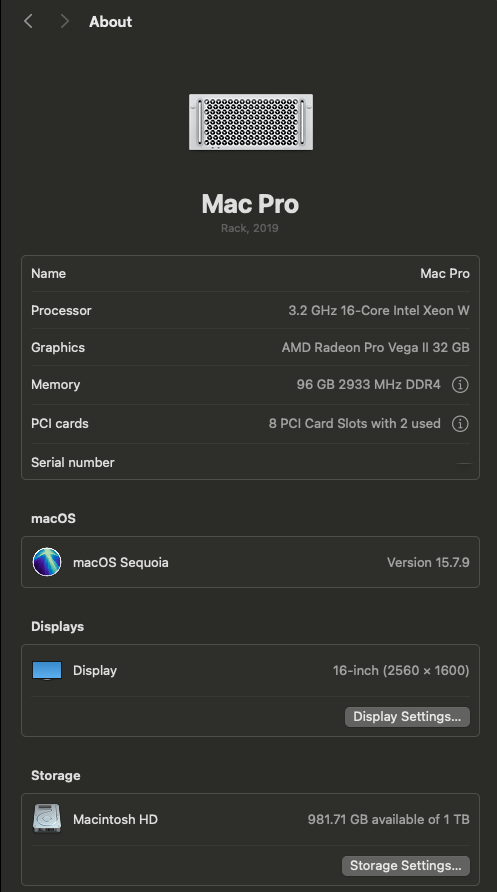Click the Serial number row
Screen dimensions: 497x892
250,462
